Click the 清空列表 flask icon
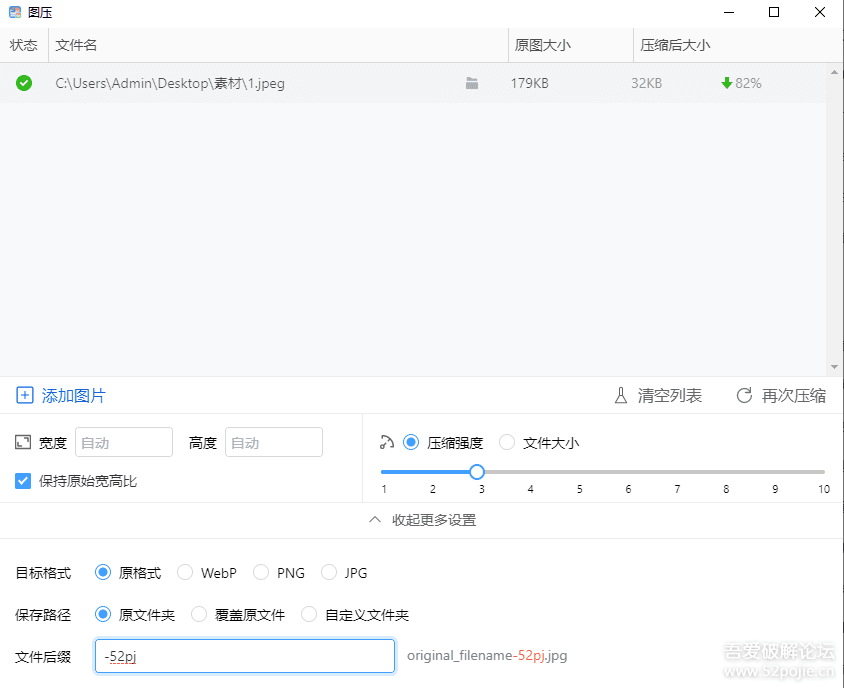 621,396
